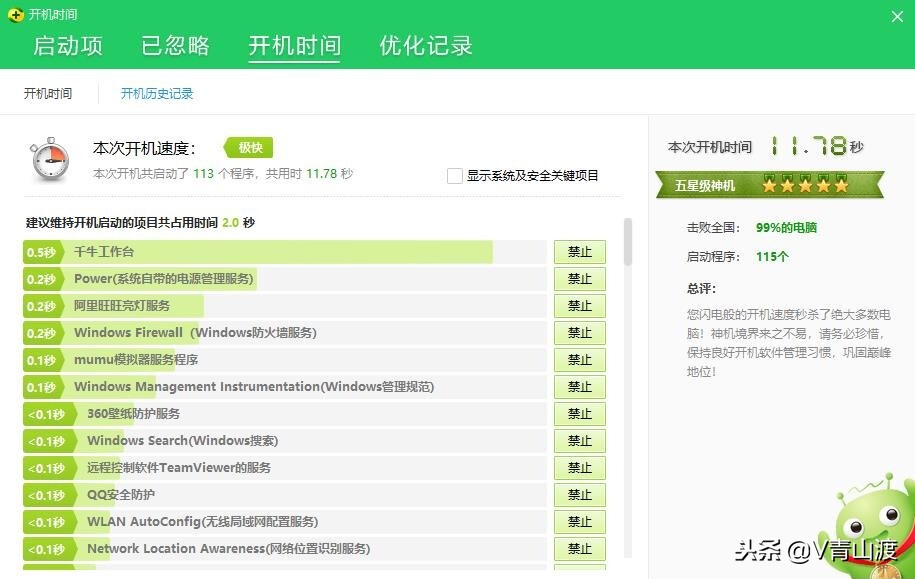The height and width of the screenshot is (579, 915).
Task: Select the 优化记录 tab
Action: point(424,46)
